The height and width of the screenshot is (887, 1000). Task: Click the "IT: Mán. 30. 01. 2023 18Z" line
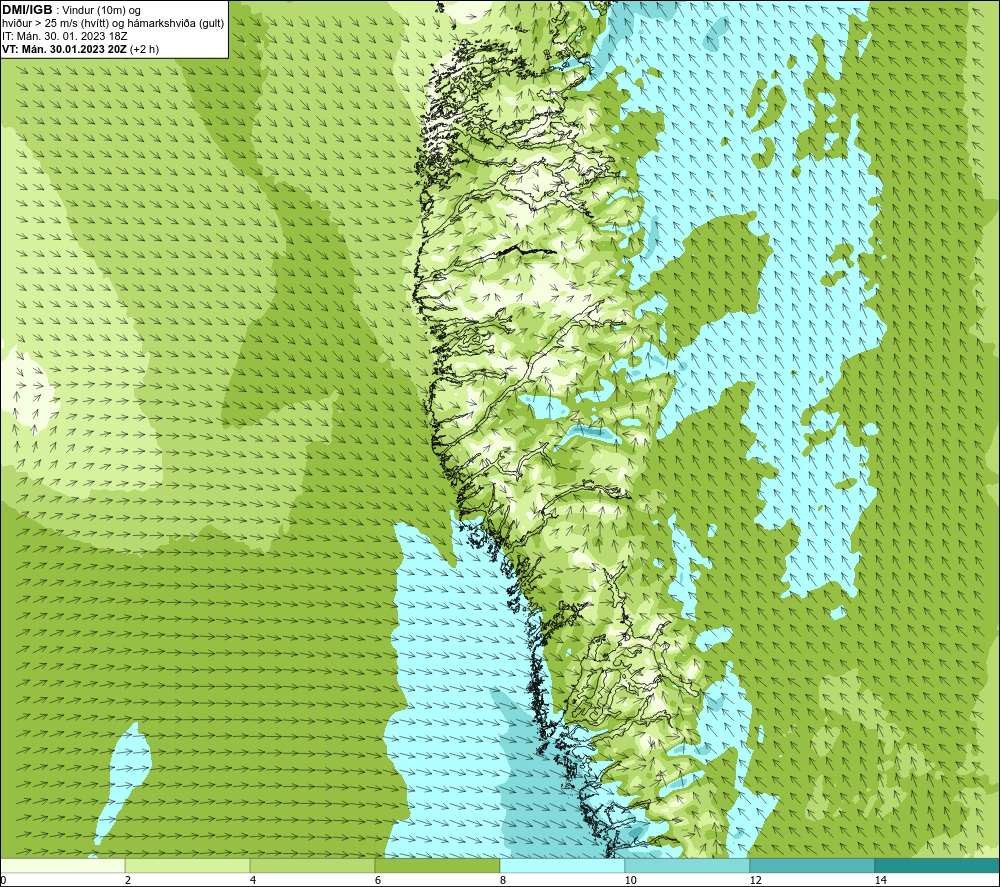point(64,36)
